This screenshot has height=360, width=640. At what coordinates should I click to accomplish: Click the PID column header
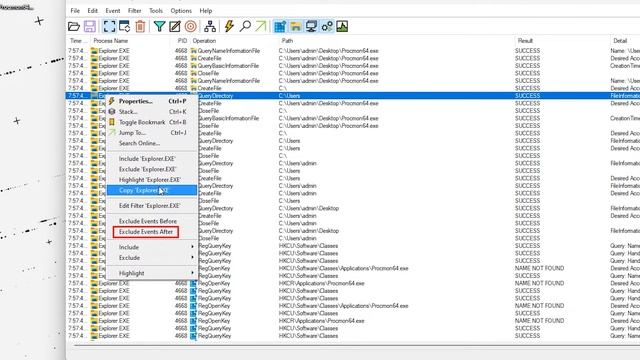180,41
